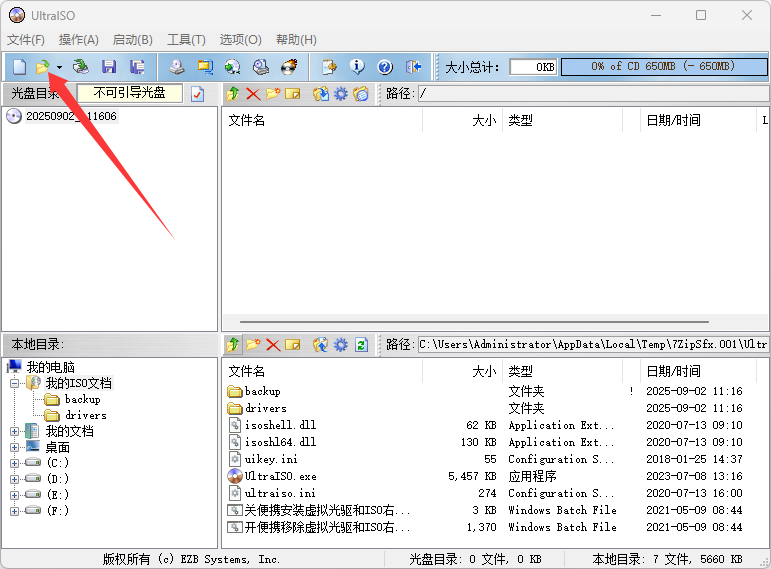Click the Convert image format icon
The width and height of the screenshot is (771, 569).
click(205, 67)
